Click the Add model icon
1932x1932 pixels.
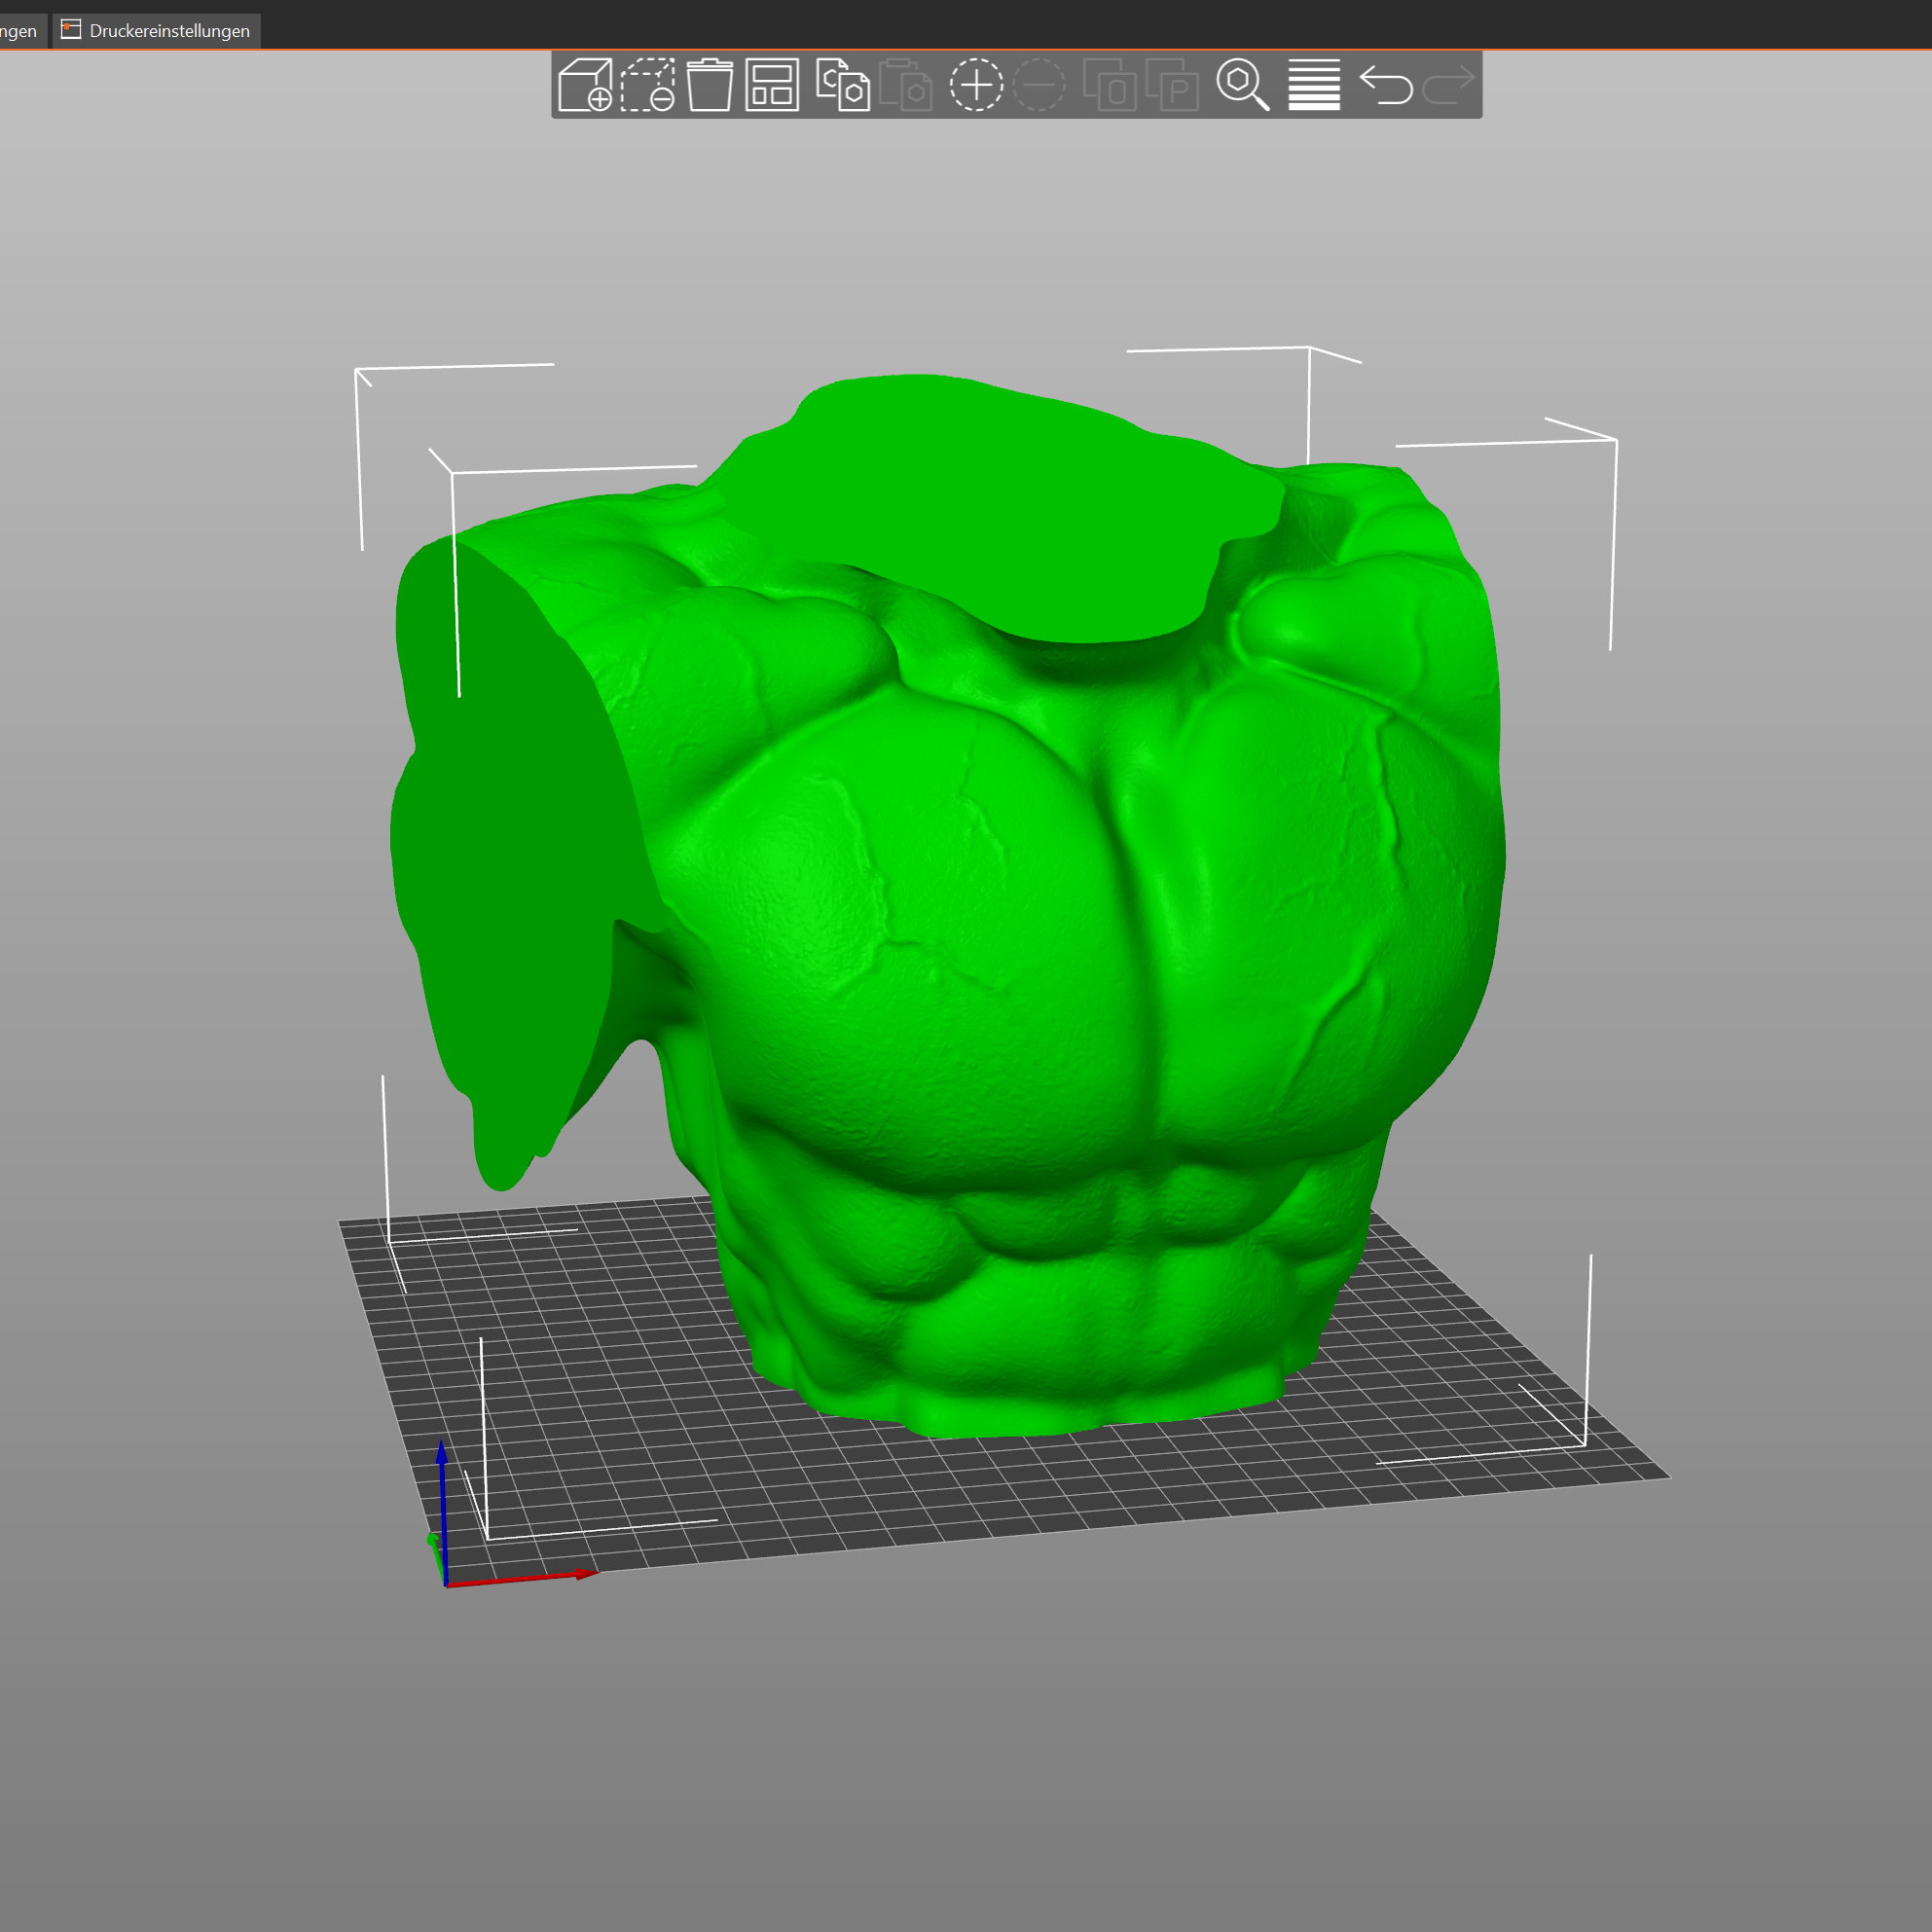(585, 85)
